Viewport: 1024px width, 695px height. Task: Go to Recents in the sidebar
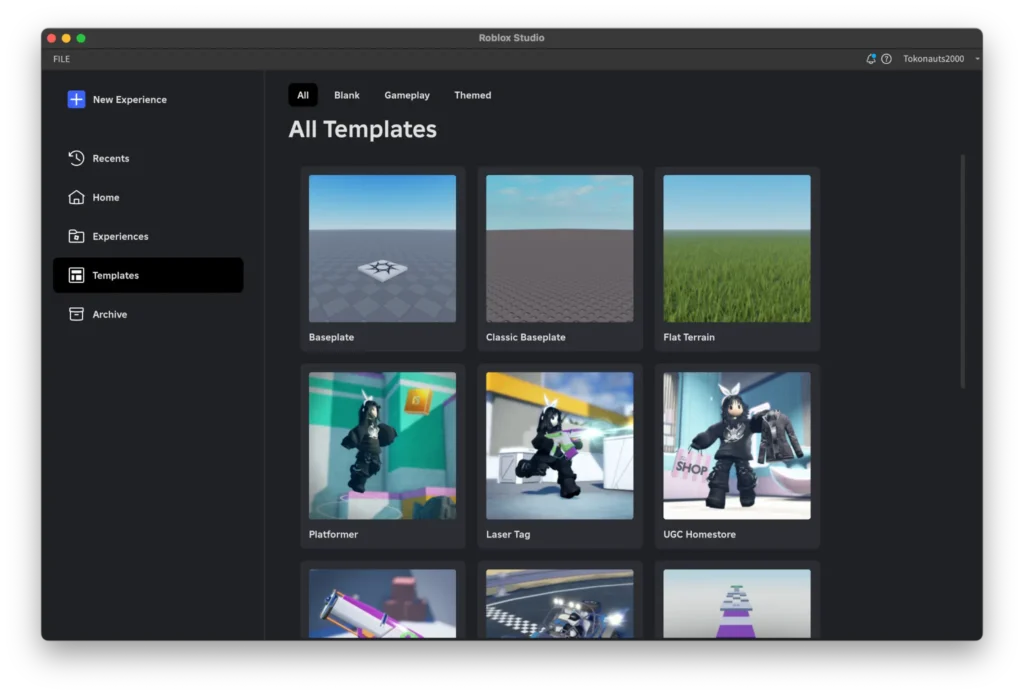(x=148, y=158)
